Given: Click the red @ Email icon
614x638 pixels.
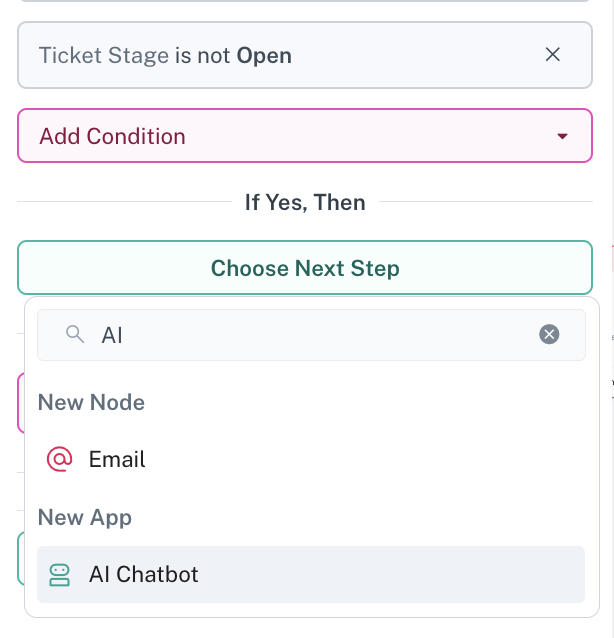Looking at the screenshot, I should pyautogui.click(x=60, y=459).
